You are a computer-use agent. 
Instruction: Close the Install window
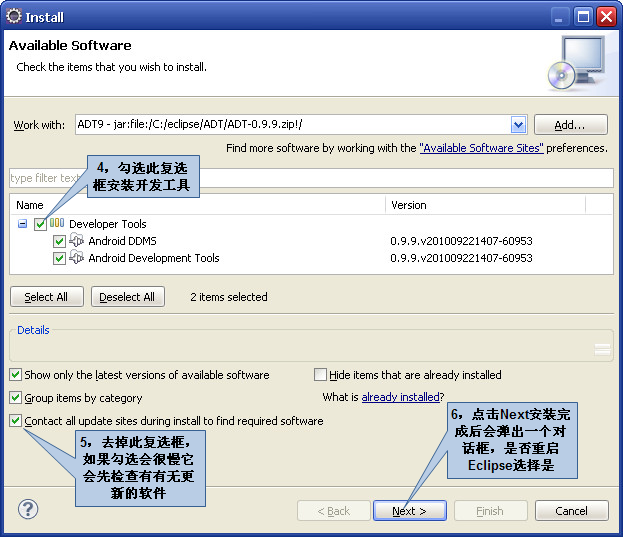coord(606,17)
